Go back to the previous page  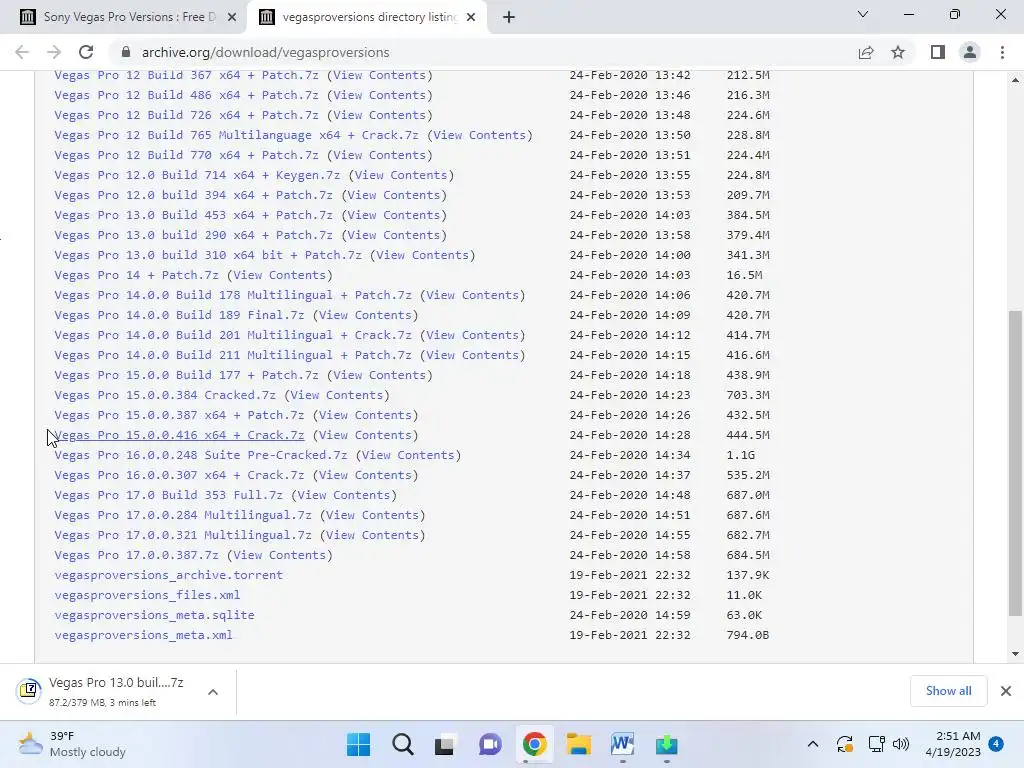(x=22, y=52)
